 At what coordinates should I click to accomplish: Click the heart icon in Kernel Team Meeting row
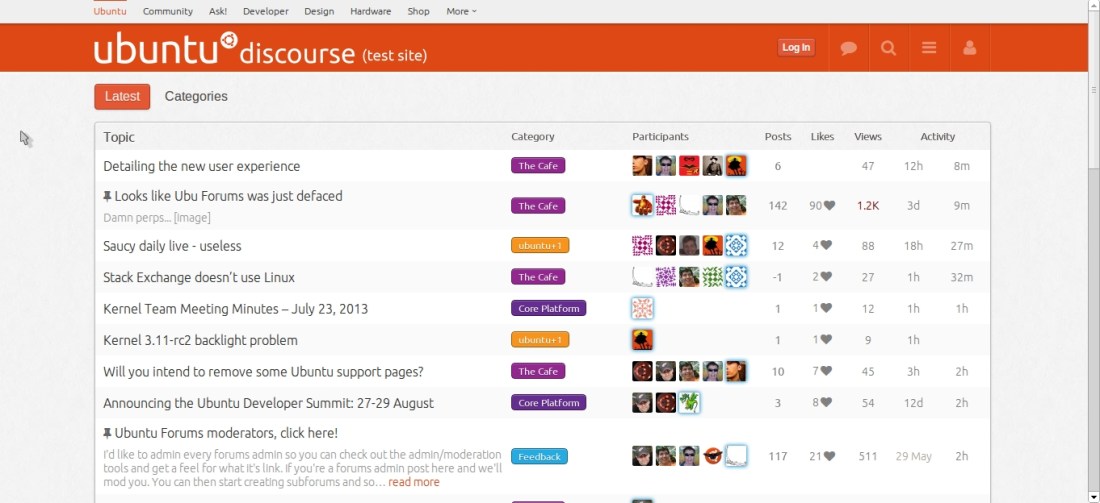click(x=826, y=308)
